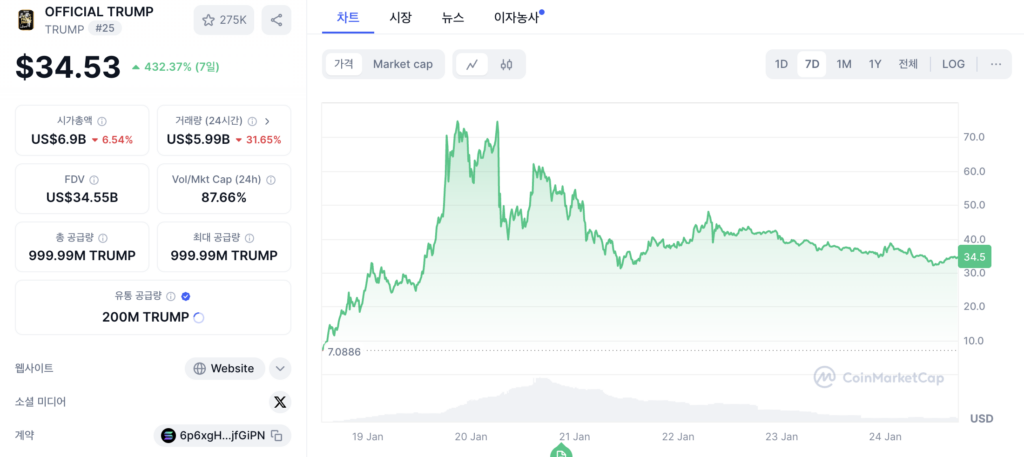Toggle chart to 가격 (price) view

(344, 64)
